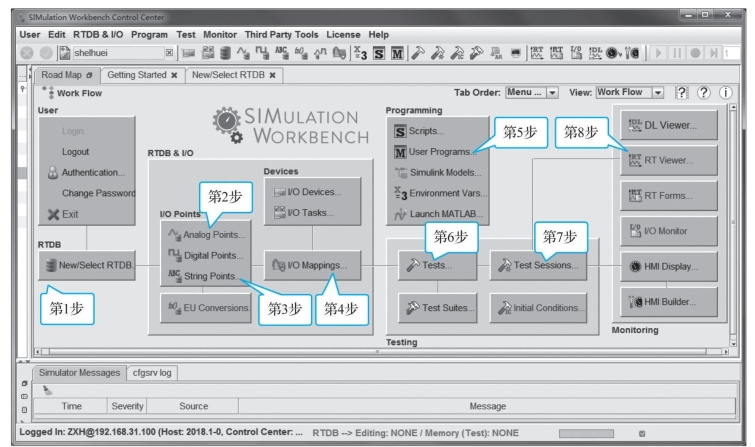Open the Third Party Tools menu
Viewport: 755px width, 447px height.
point(281,35)
